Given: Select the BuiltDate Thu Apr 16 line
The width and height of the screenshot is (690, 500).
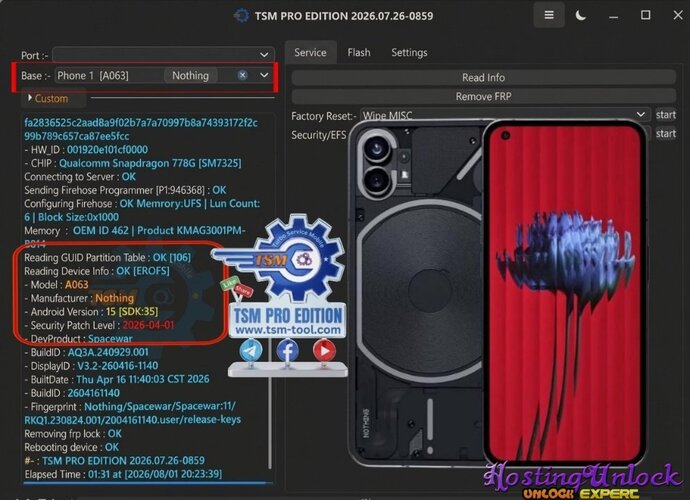Looking at the screenshot, I should [x=117, y=379].
